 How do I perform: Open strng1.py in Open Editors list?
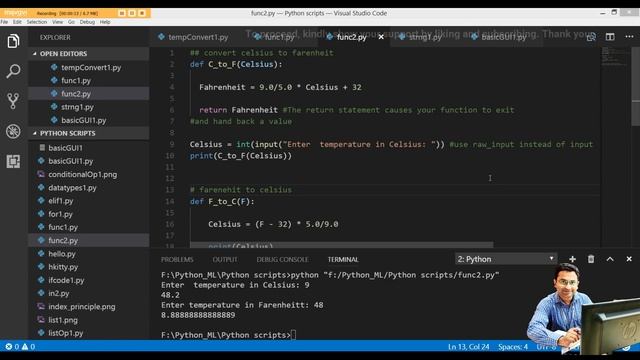pos(89,107)
